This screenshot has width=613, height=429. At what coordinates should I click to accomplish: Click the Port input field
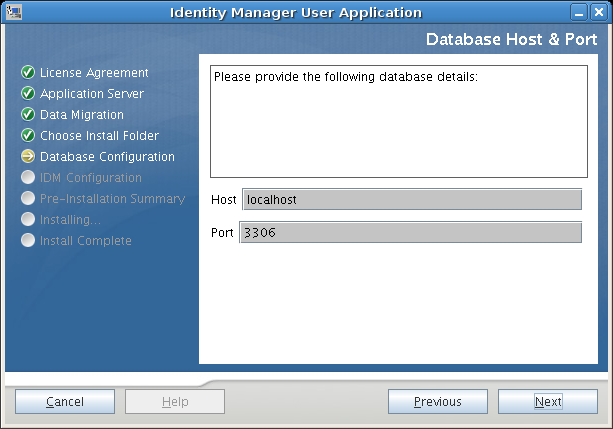(410, 233)
